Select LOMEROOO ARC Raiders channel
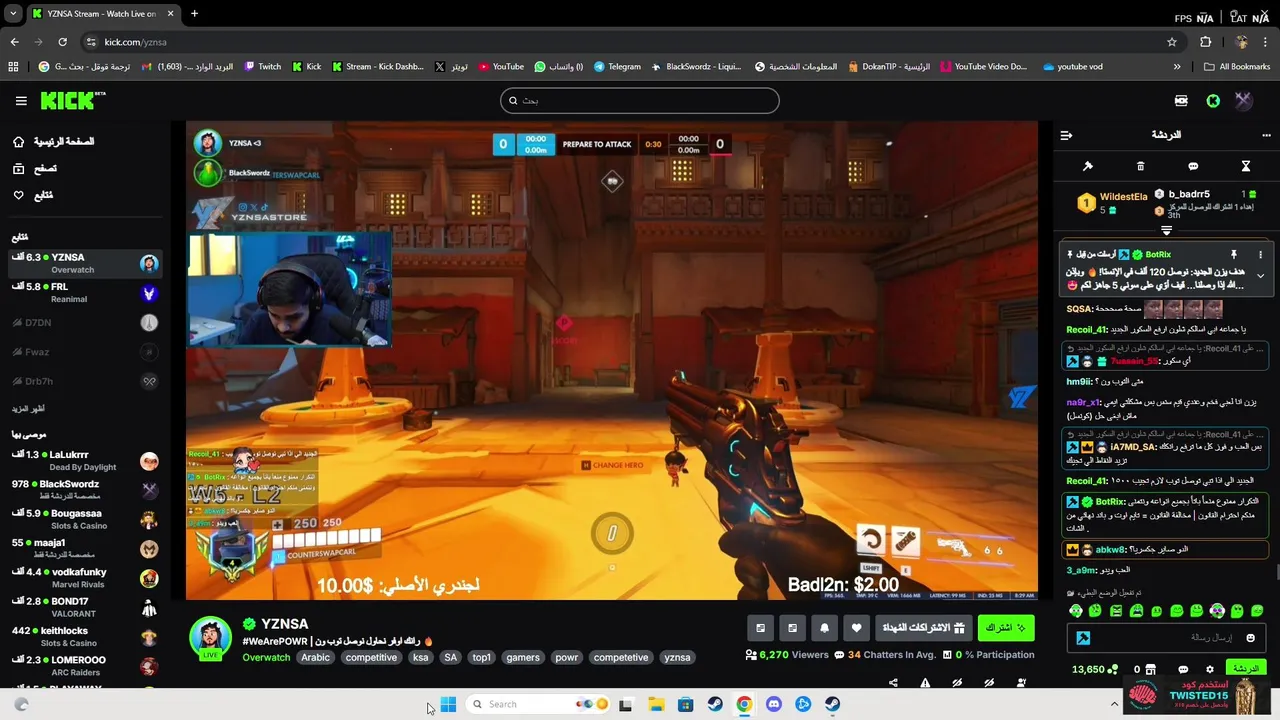Image resolution: width=1280 pixels, height=720 pixels. 85,666
